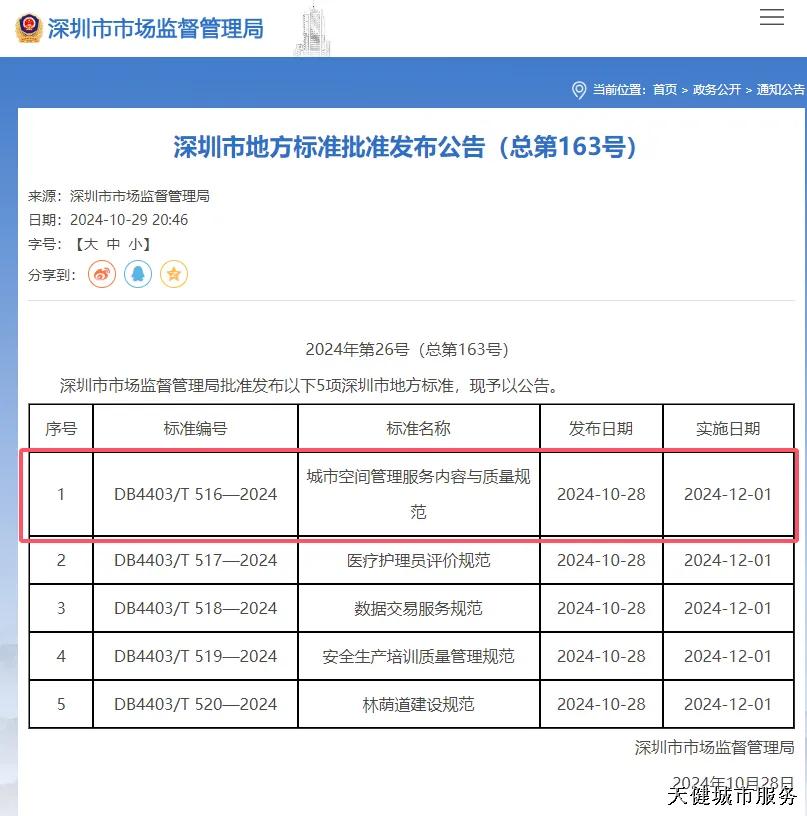The image size is (807, 816).
Task: Share the announcement to Sina Weibo
Action: pyautogui.click(x=102, y=274)
